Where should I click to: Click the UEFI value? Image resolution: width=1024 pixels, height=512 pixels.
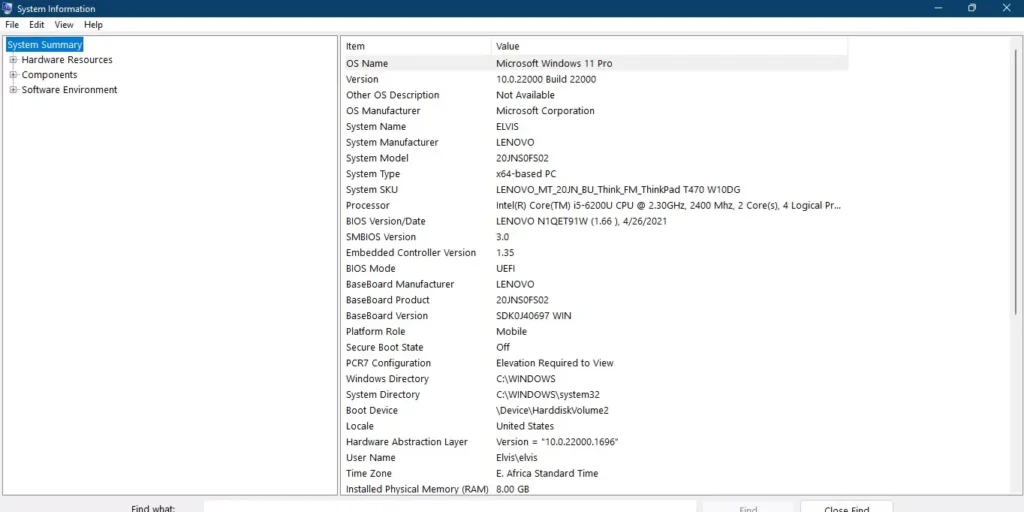tap(505, 268)
